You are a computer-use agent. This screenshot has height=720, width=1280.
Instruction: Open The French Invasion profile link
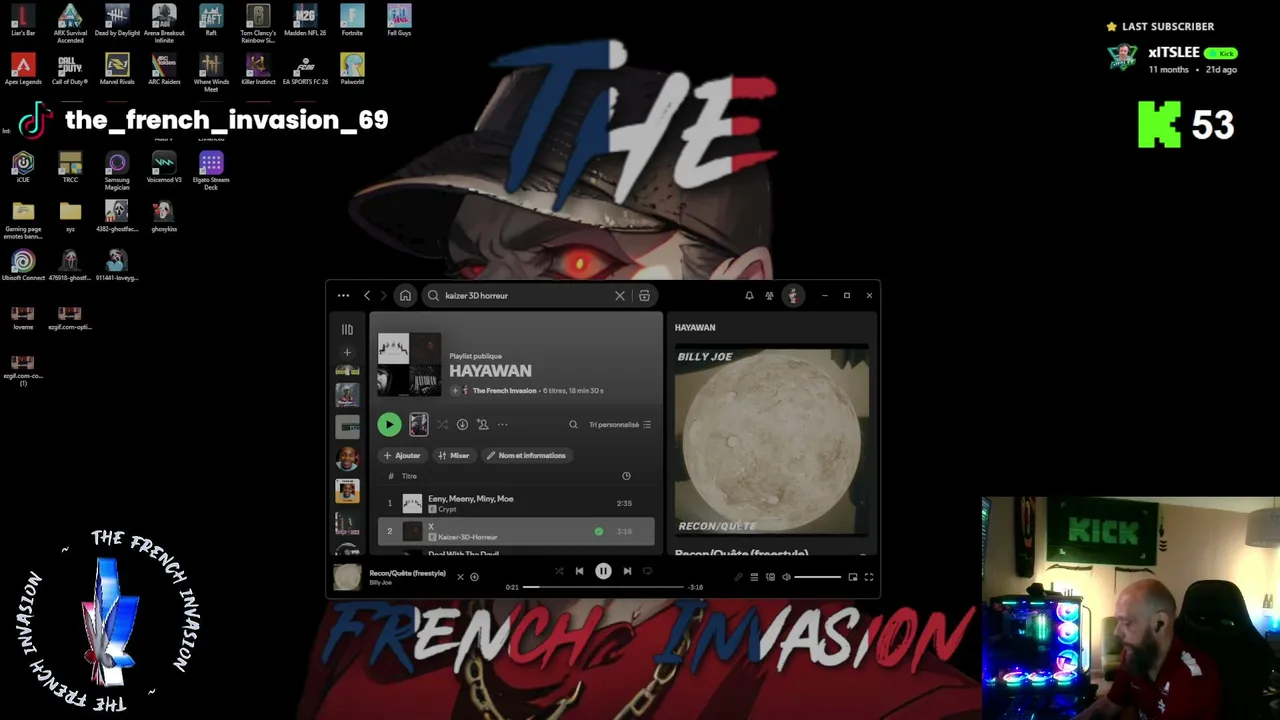click(504, 390)
